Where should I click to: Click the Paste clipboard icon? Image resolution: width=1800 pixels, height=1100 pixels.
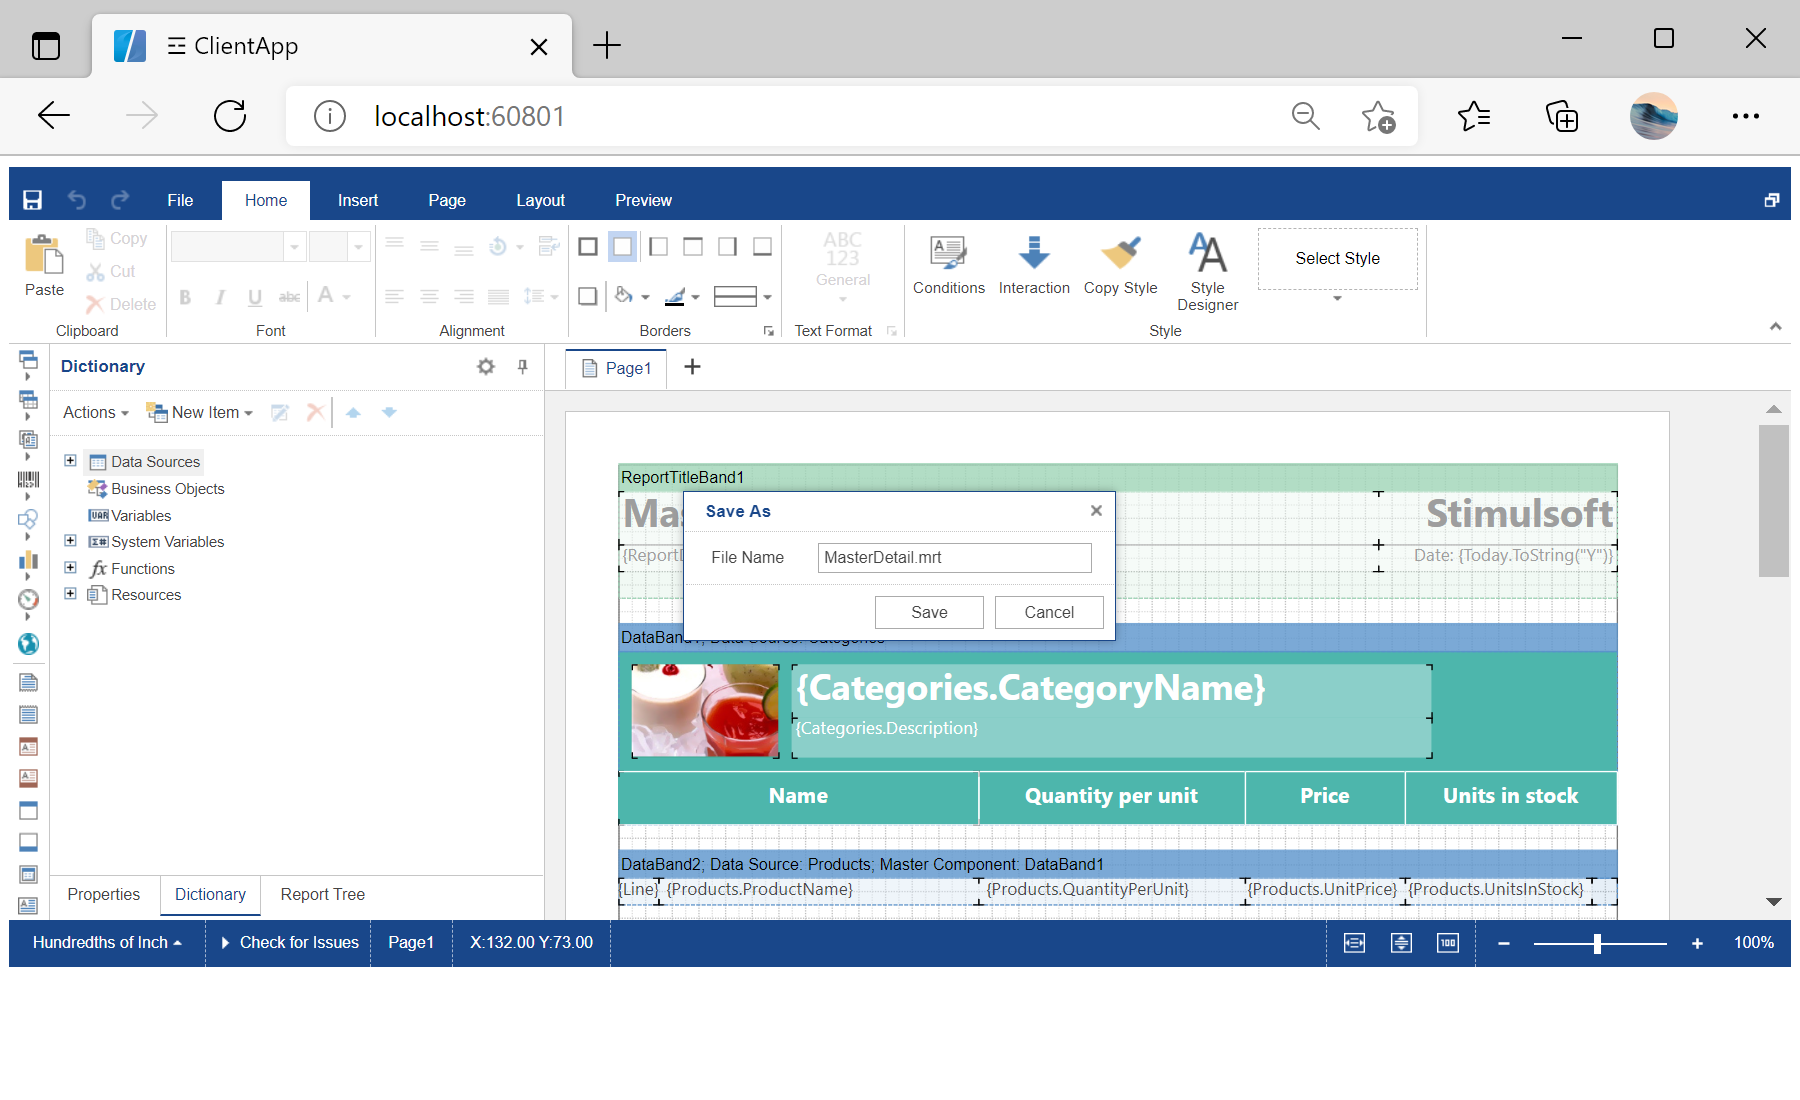[44, 254]
